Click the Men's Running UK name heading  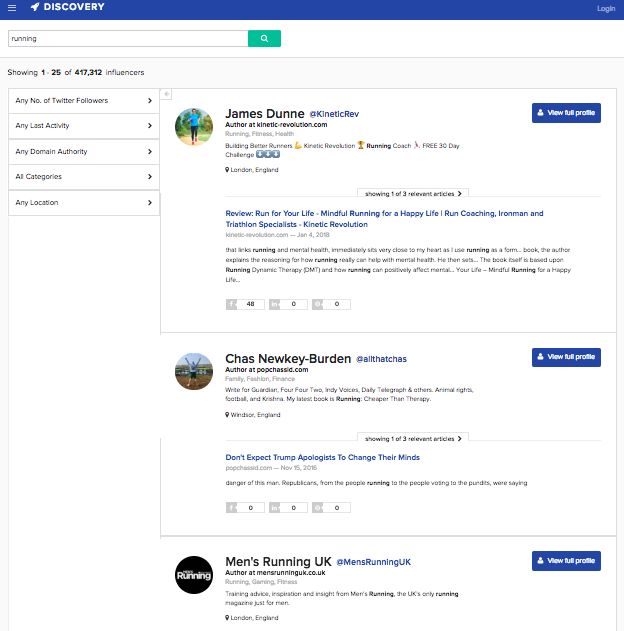(278, 562)
